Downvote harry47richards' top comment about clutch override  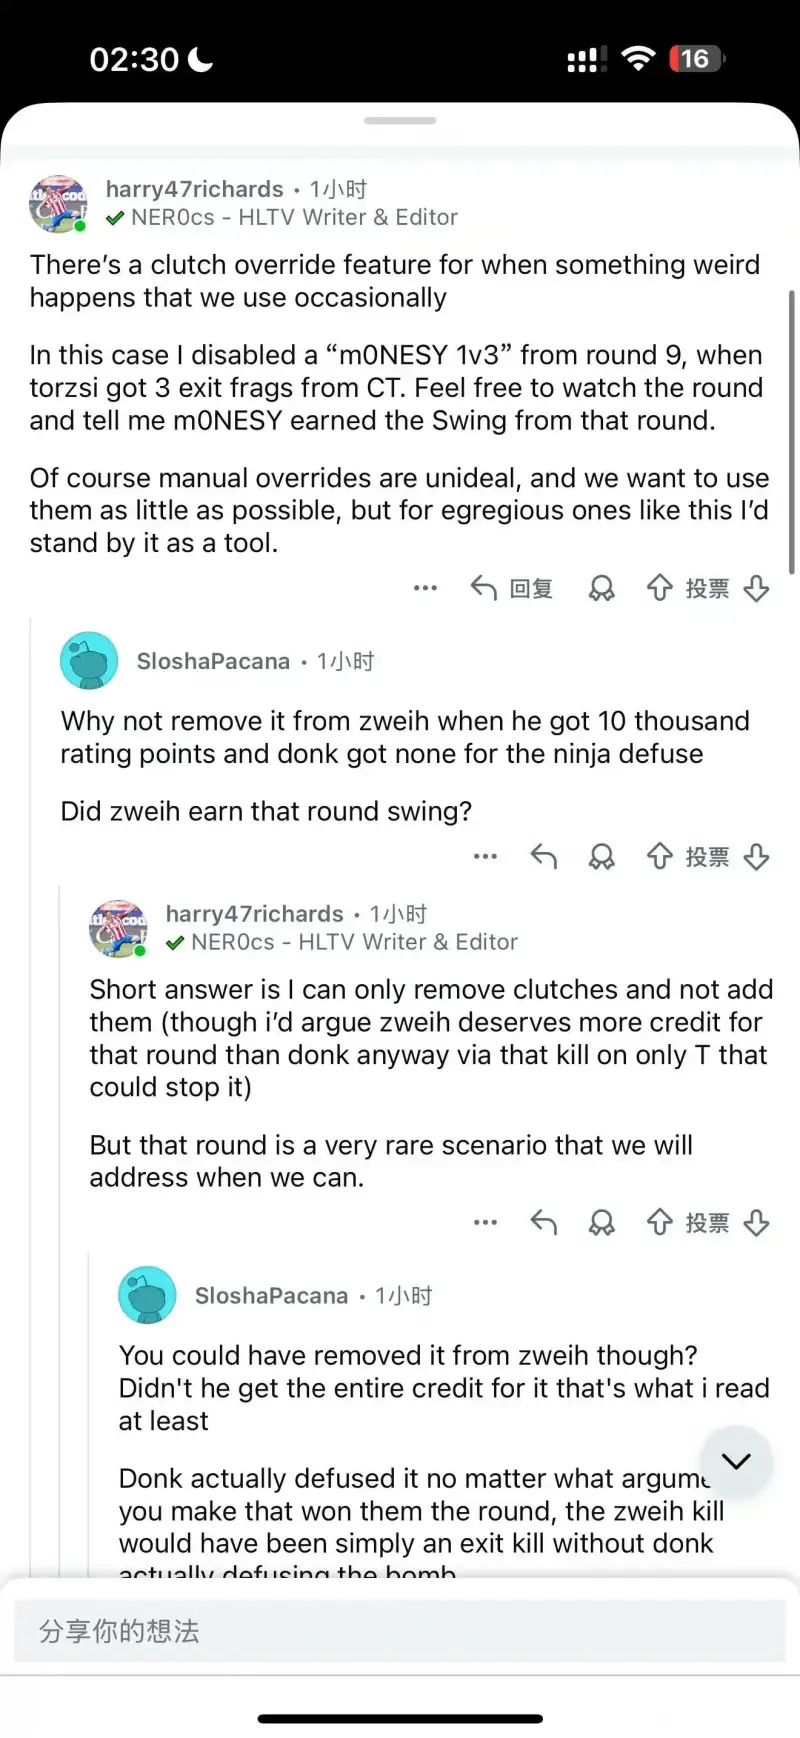[757, 588]
